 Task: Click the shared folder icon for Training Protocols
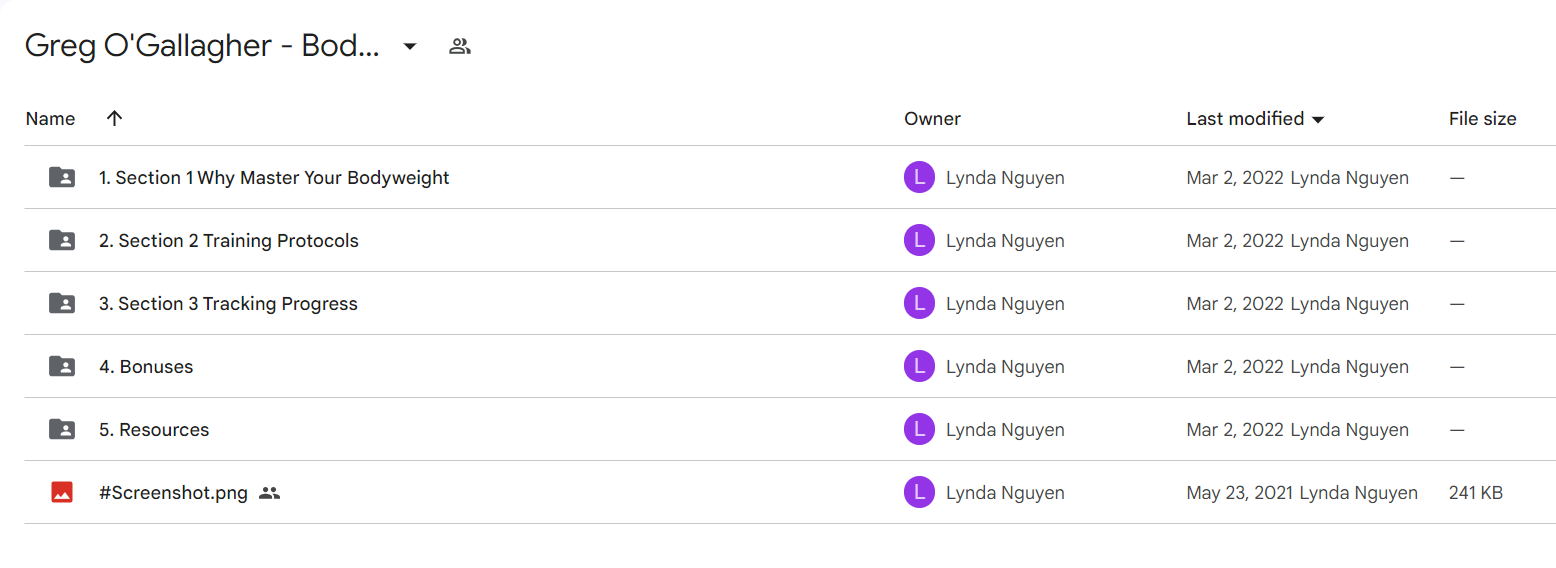(62, 240)
